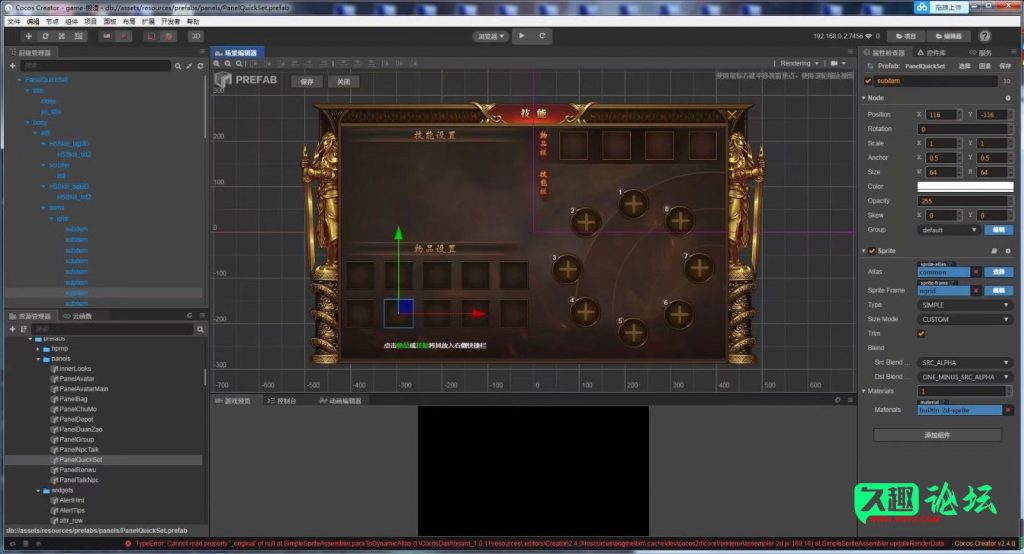Viewport: 1024px width, 554px height.
Task: Refresh the assets panel
Action: (189, 316)
